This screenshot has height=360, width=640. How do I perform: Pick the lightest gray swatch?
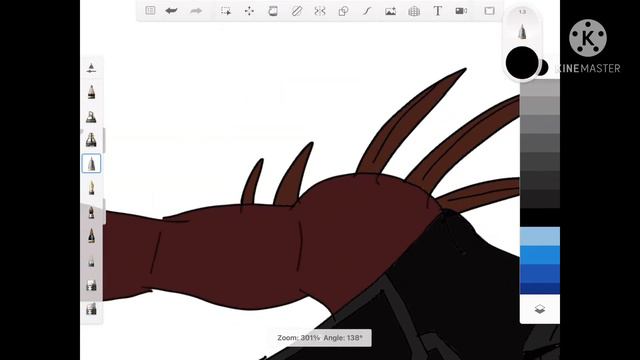540,88
